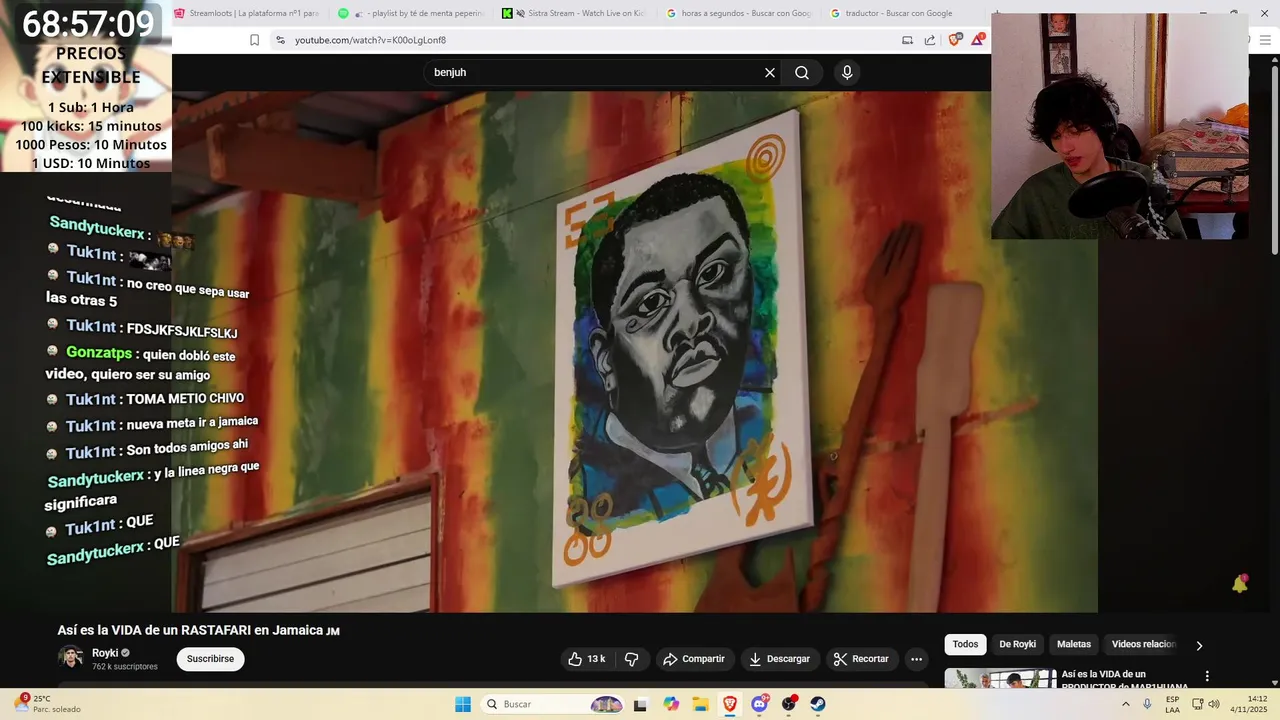Select the Videos relacionados filter chip
The image size is (1280, 720).
[x=1143, y=644]
